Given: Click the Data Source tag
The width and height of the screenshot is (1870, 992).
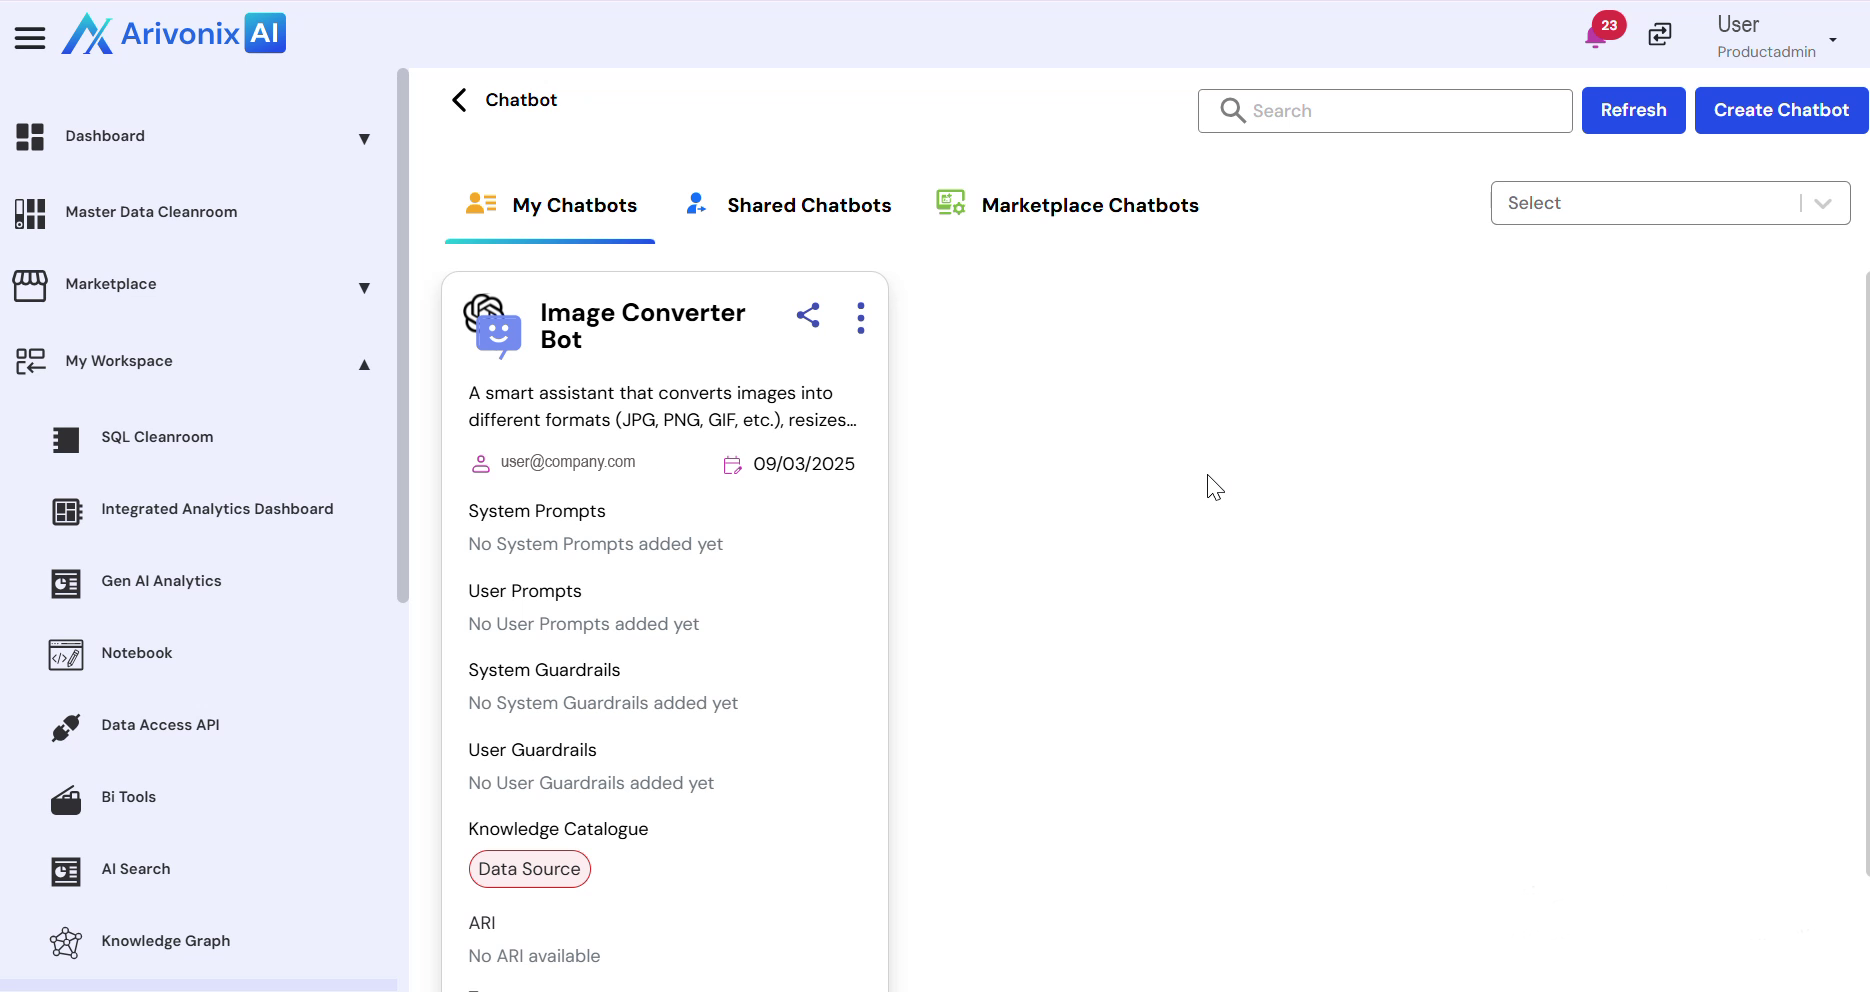Looking at the screenshot, I should click(x=529, y=869).
